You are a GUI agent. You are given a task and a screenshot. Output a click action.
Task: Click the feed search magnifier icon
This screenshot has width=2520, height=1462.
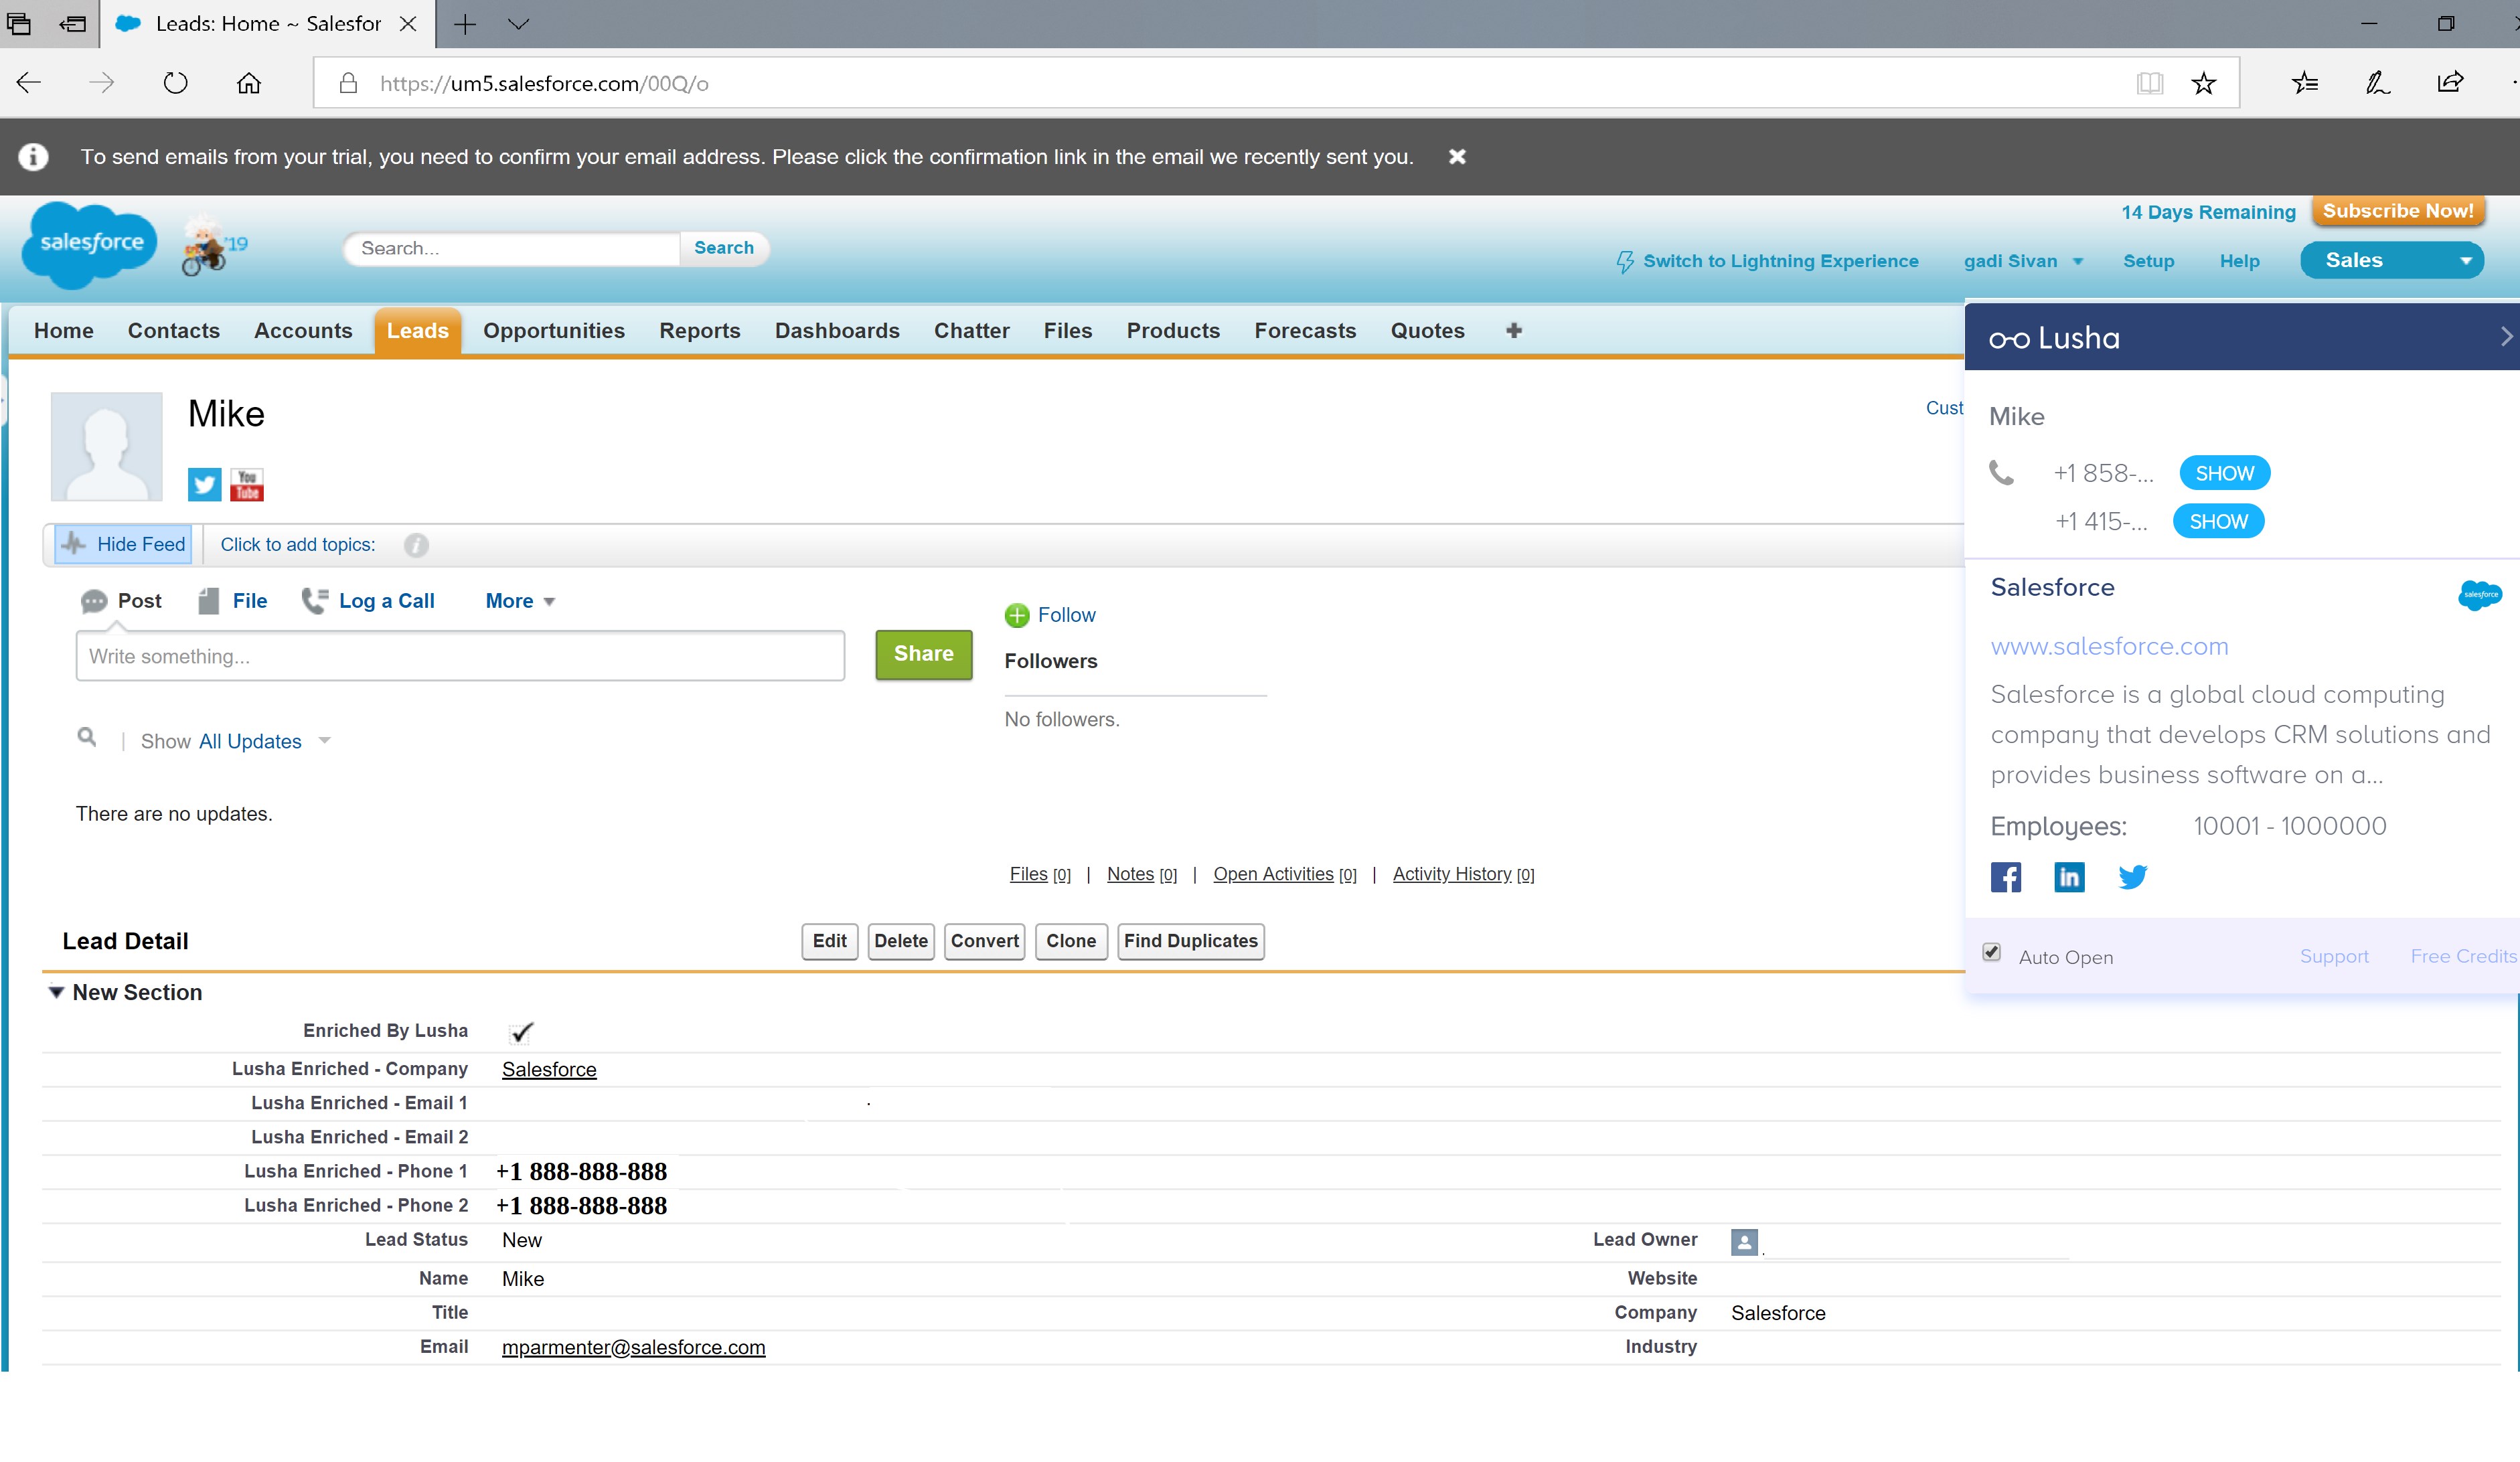pyautogui.click(x=87, y=737)
